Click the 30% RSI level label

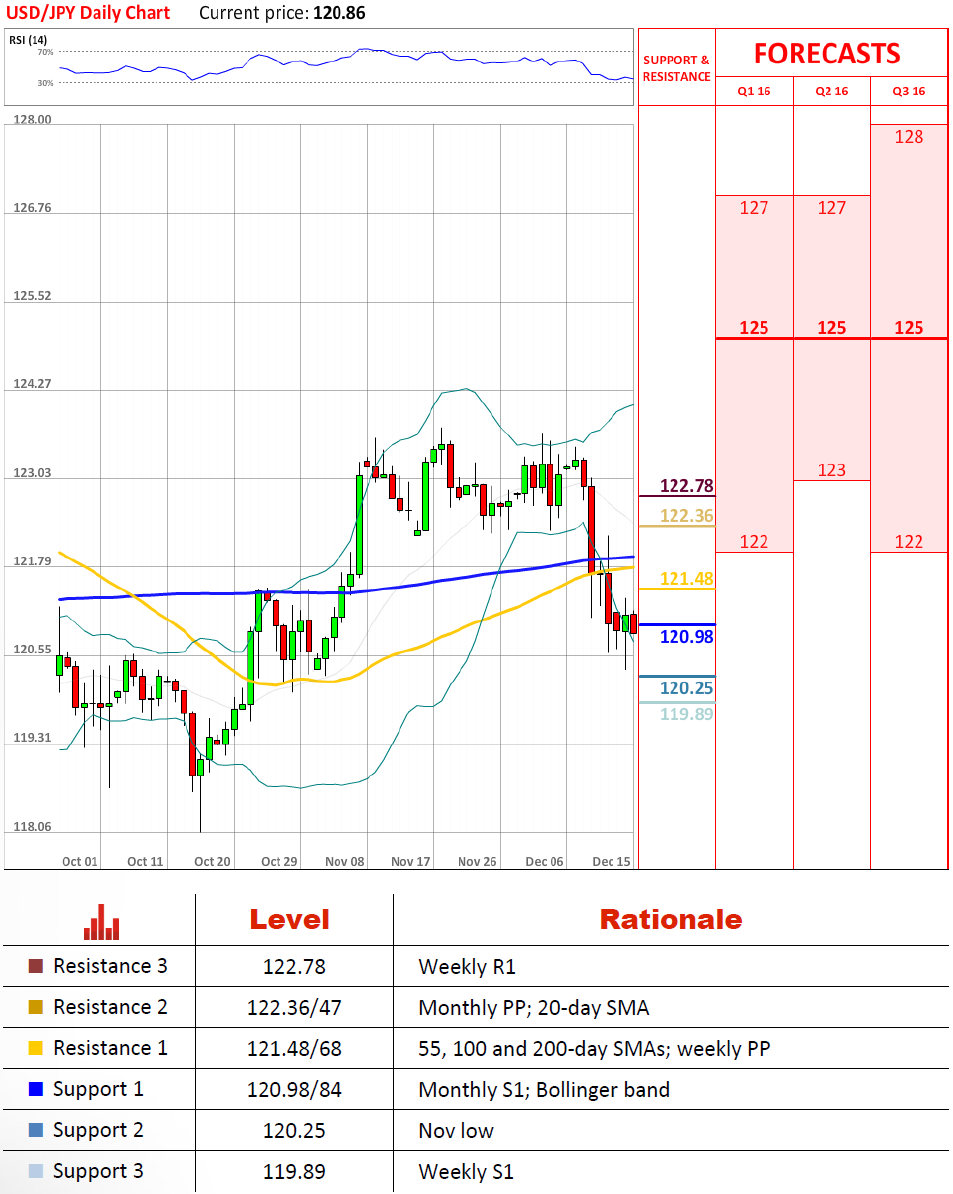coord(46,82)
